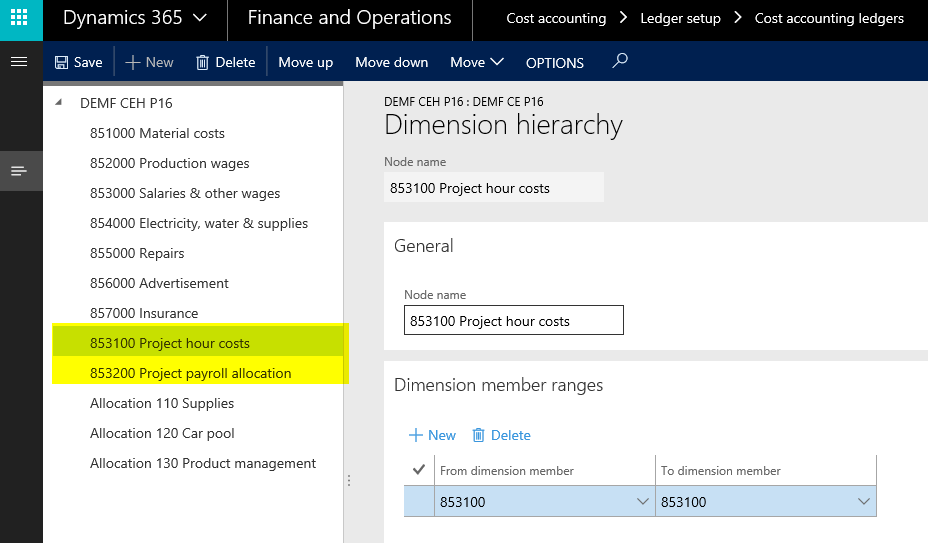This screenshot has height=543, width=928.
Task: Open the From dimension member dropdown
Action: pyautogui.click(x=643, y=502)
